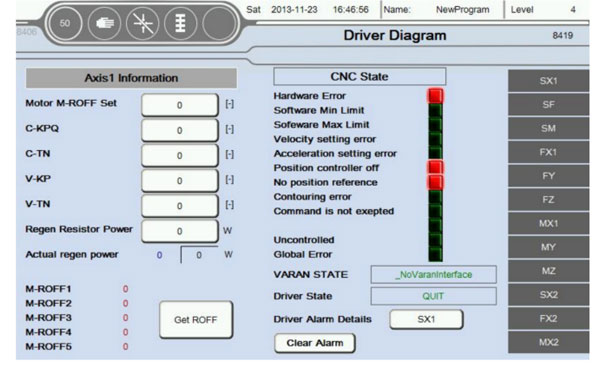Click the _NoVaranInterface VARAN STATE field

pyautogui.click(x=434, y=274)
